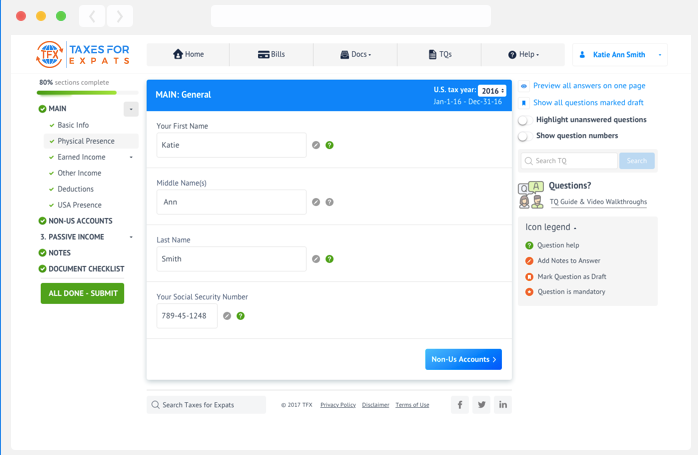Open the Terms of Use link
Image resolution: width=698 pixels, height=455 pixels.
pos(412,405)
